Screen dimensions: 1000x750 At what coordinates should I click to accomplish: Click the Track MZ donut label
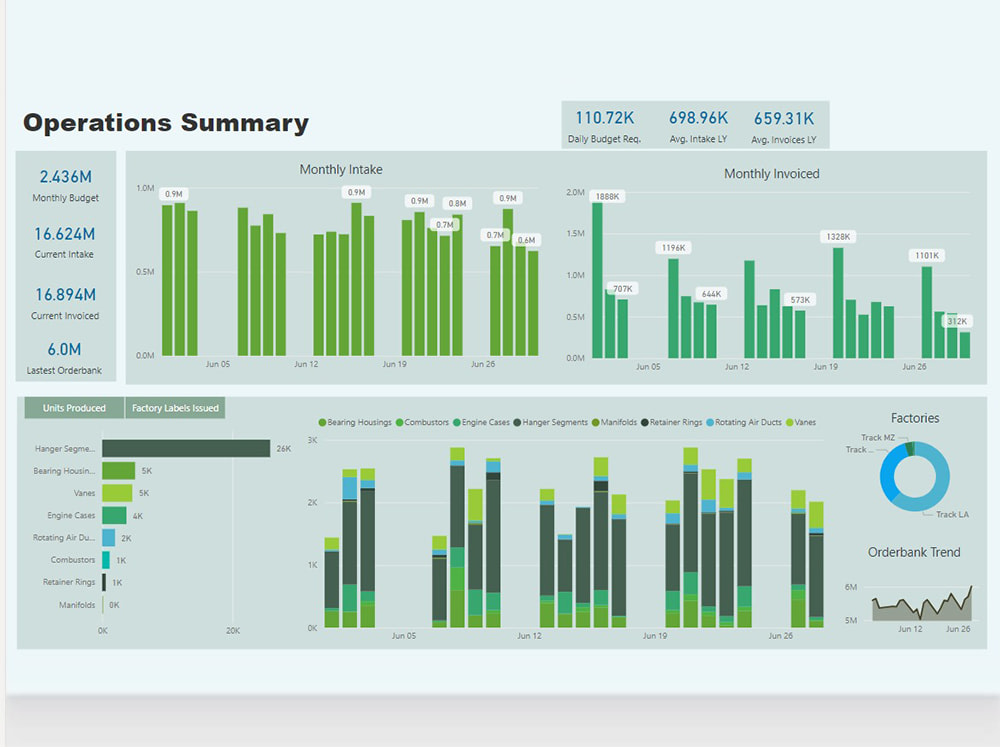pos(878,438)
